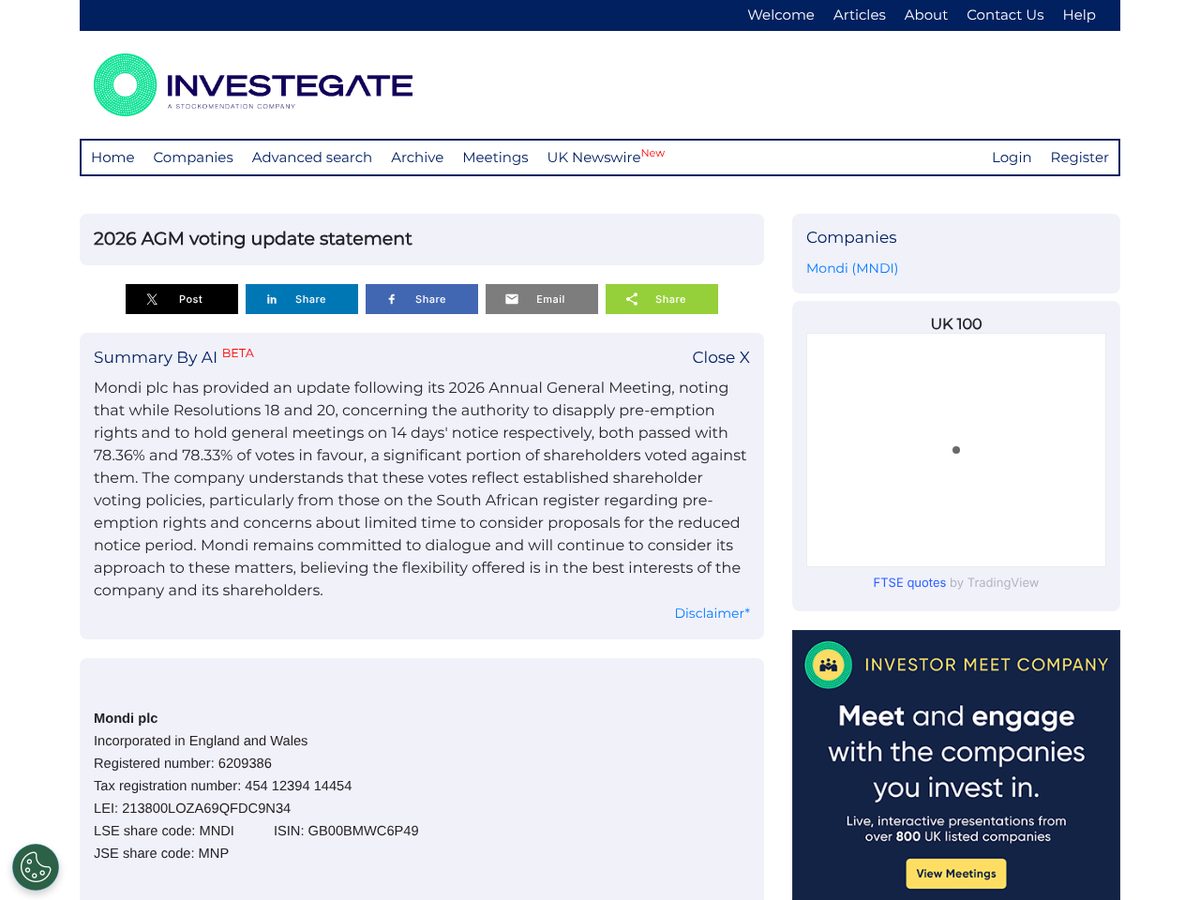
Task: Open Mondi (MNDI) company page
Action: tap(852, 268)
